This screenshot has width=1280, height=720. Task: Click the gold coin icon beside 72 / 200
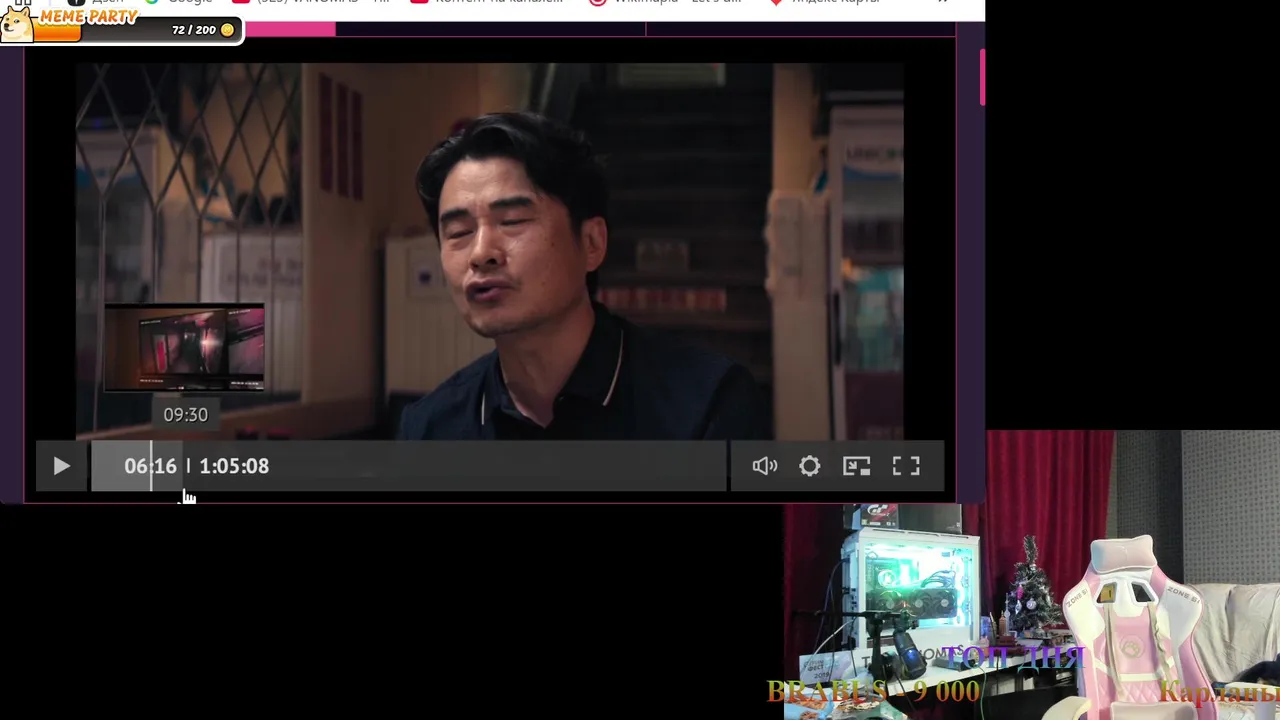(227, 30)
